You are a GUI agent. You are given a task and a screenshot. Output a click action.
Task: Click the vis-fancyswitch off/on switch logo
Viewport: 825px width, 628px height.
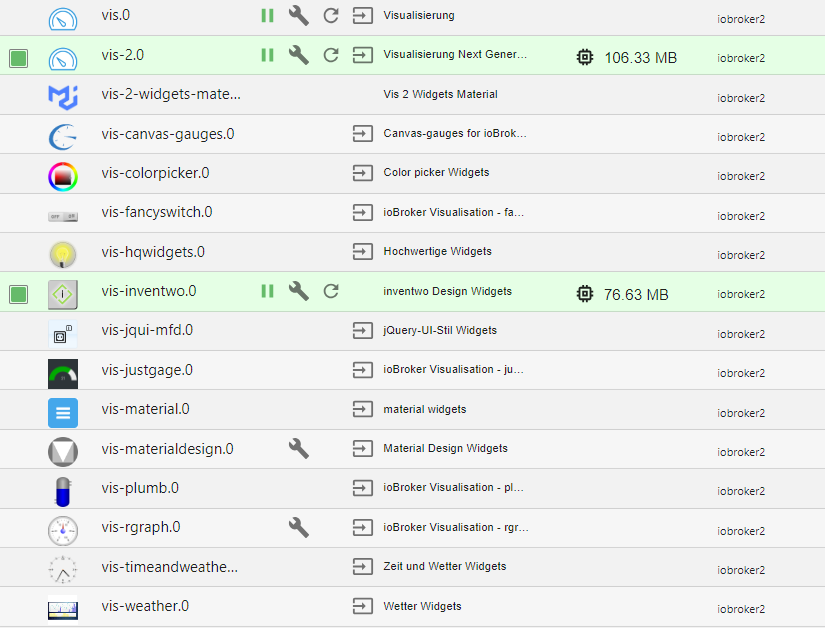coord(63,216)
